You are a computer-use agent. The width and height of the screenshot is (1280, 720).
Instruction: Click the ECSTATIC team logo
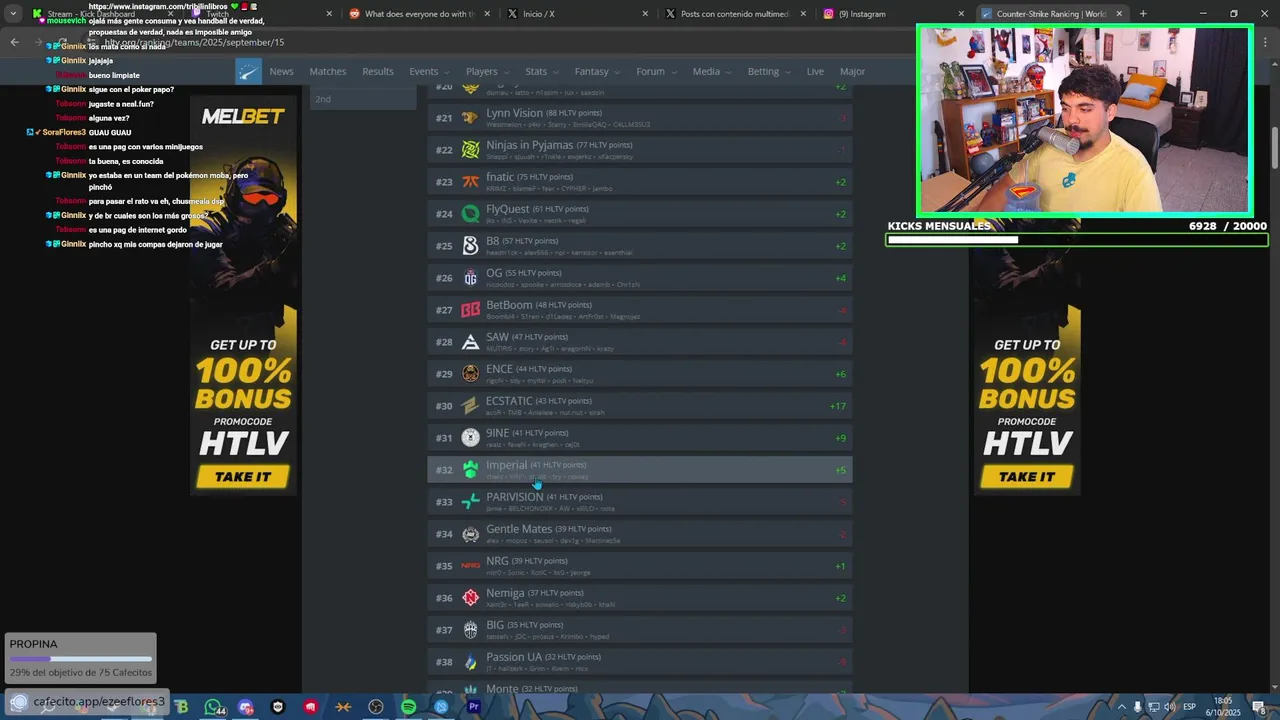[470, 406]
